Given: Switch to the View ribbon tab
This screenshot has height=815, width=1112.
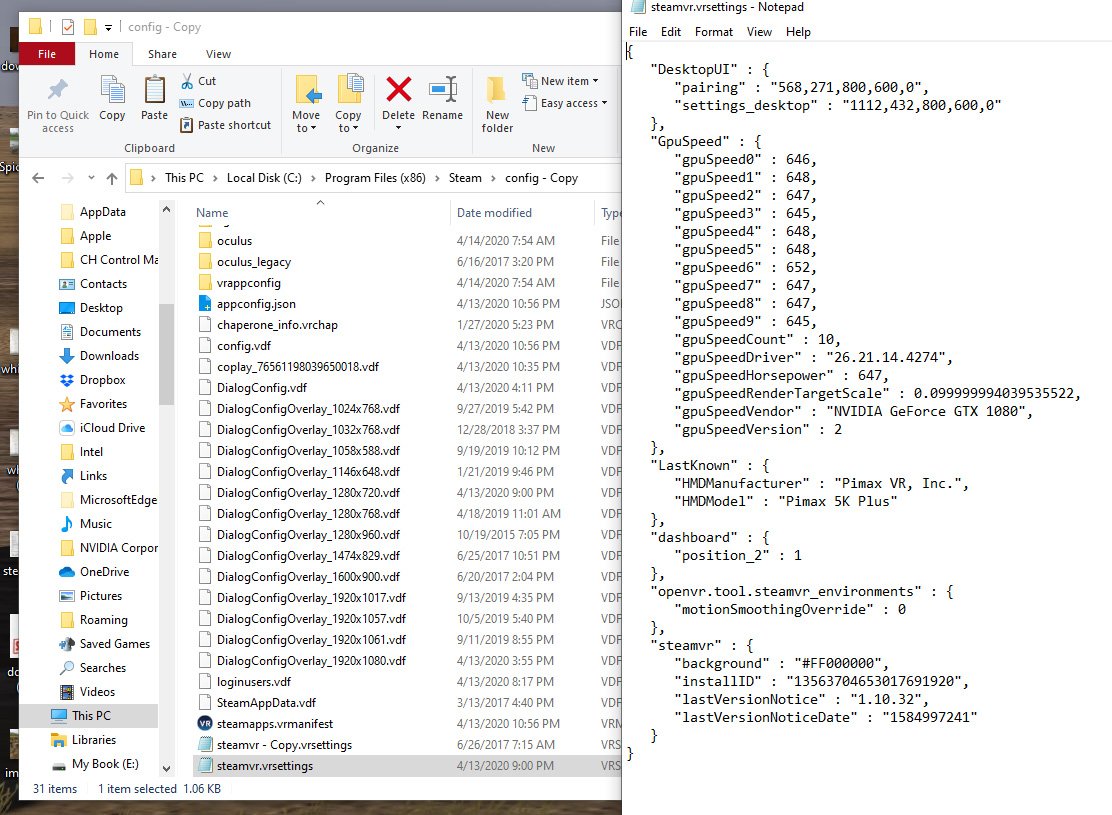Looking at the screenshot, I should click(x=218, y=54).
